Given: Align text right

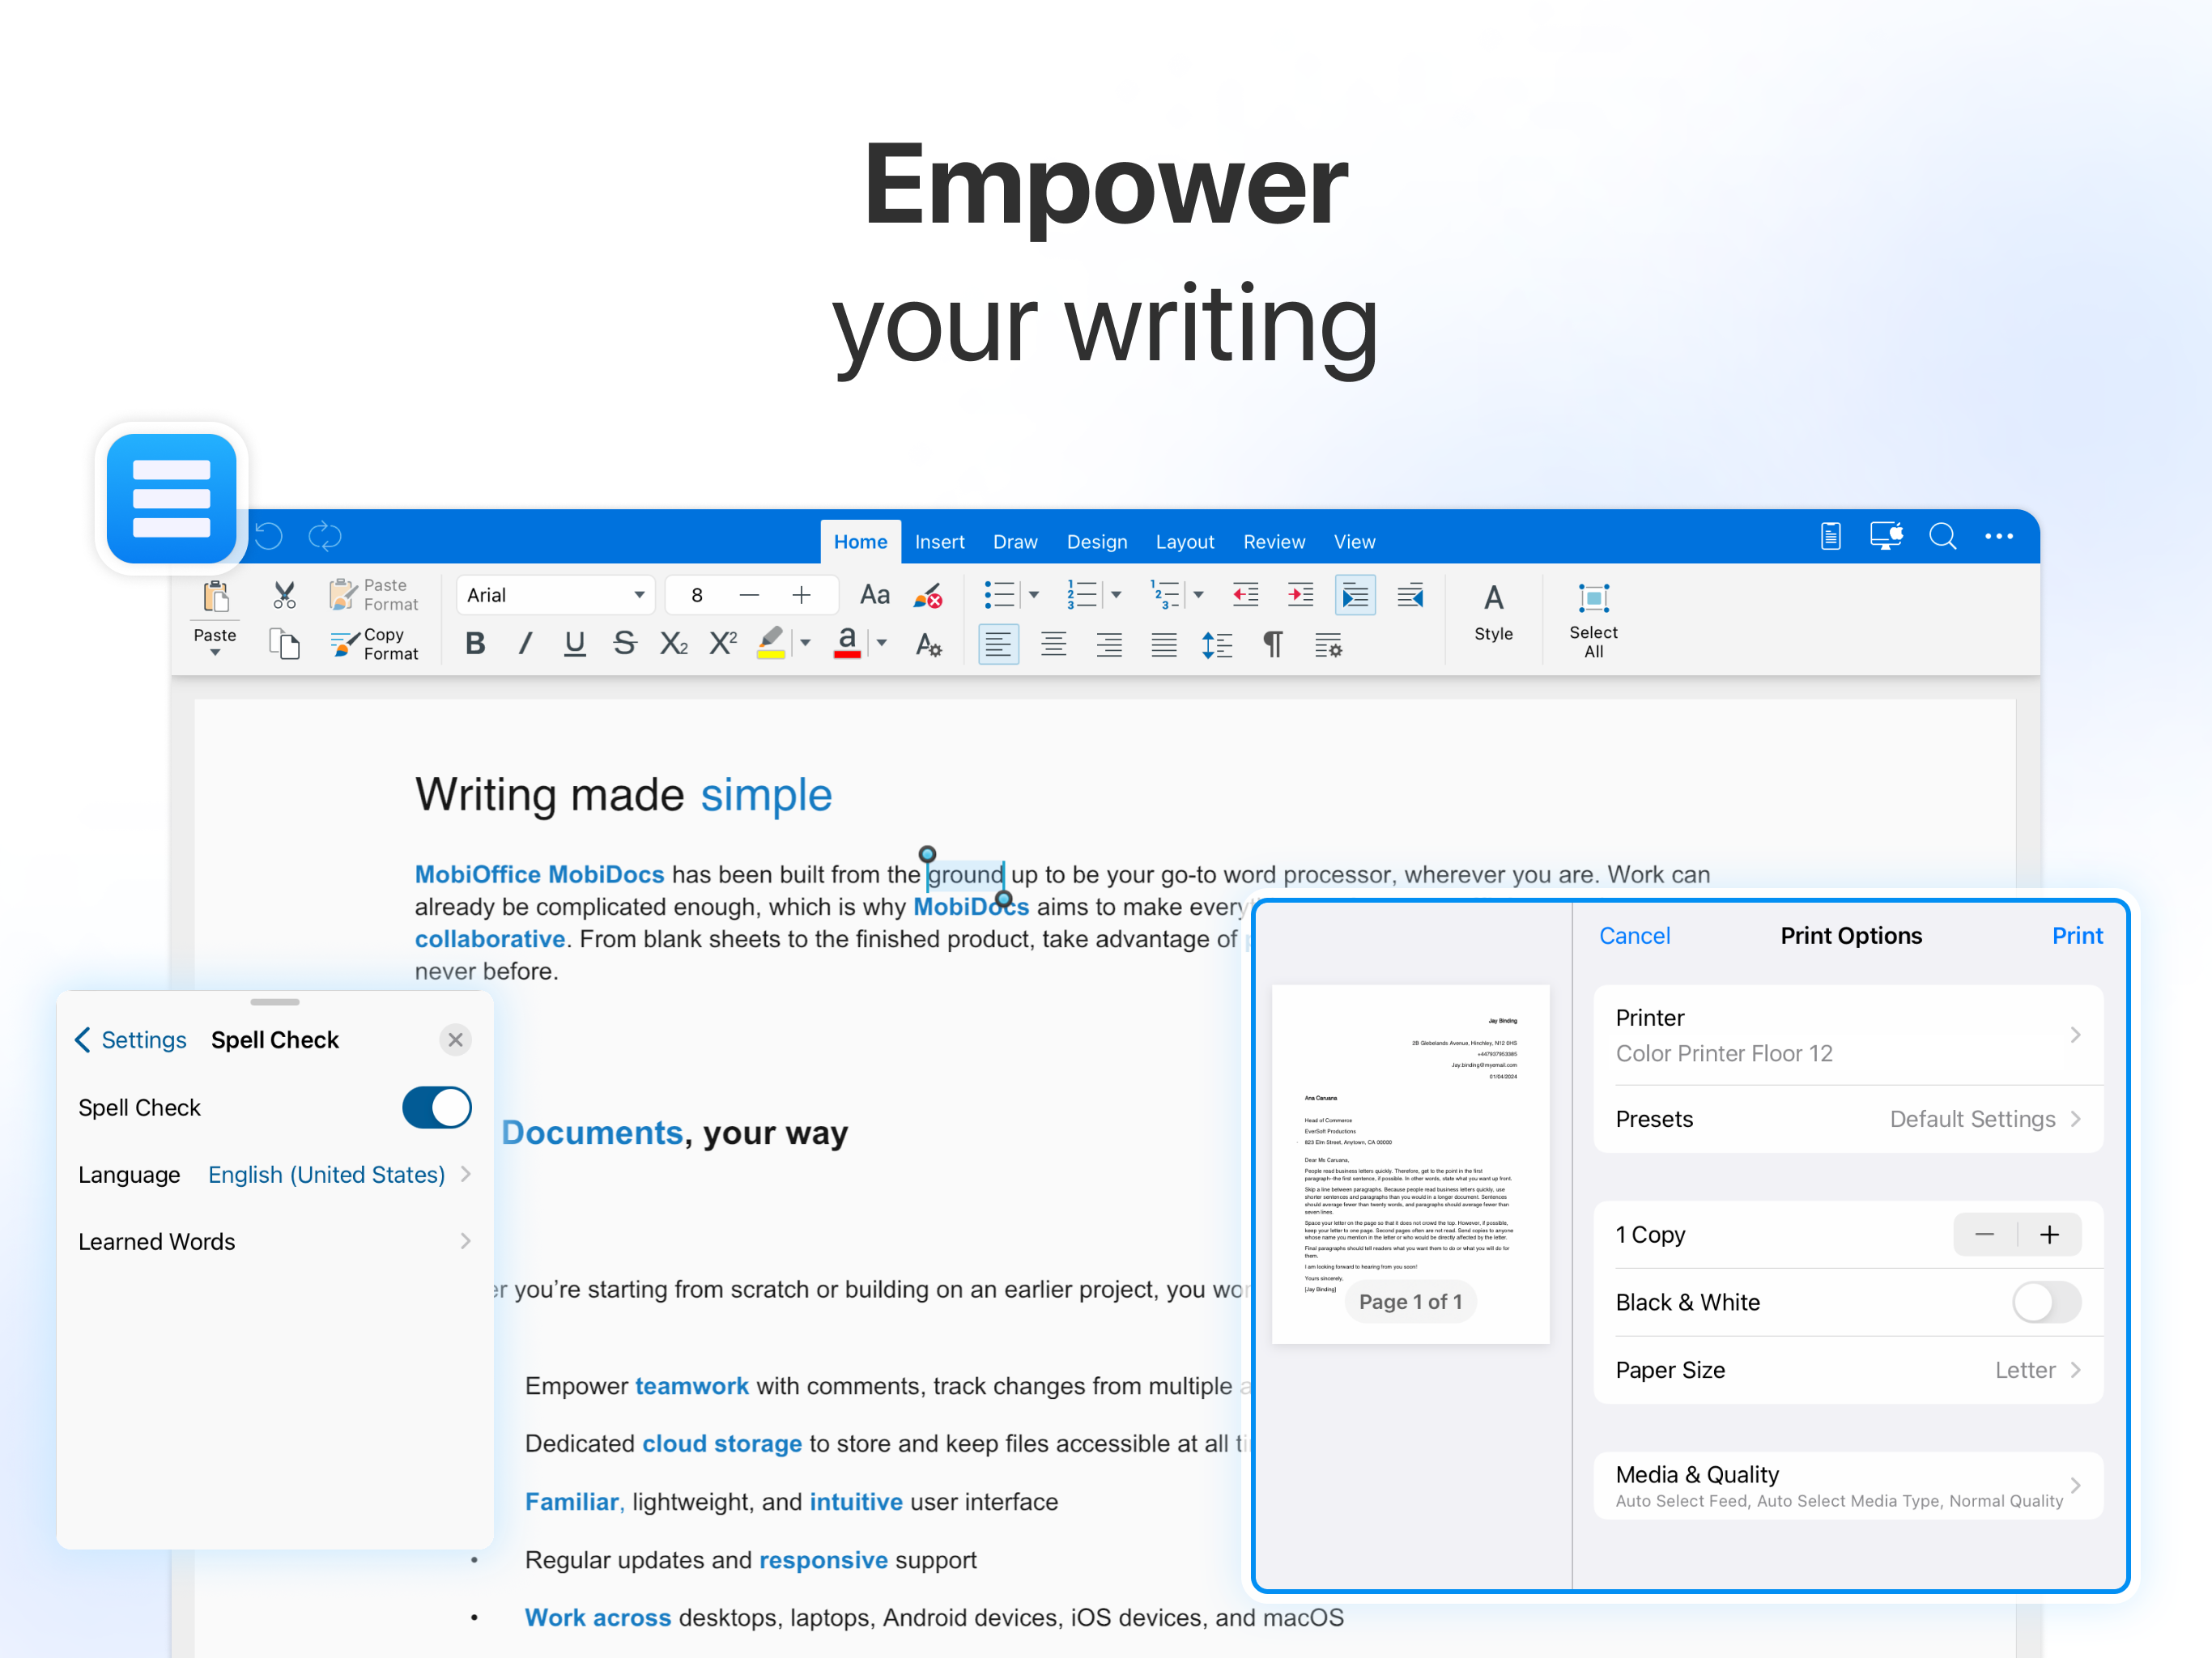Looking at the screenshot, I should tap(1108, 645).
